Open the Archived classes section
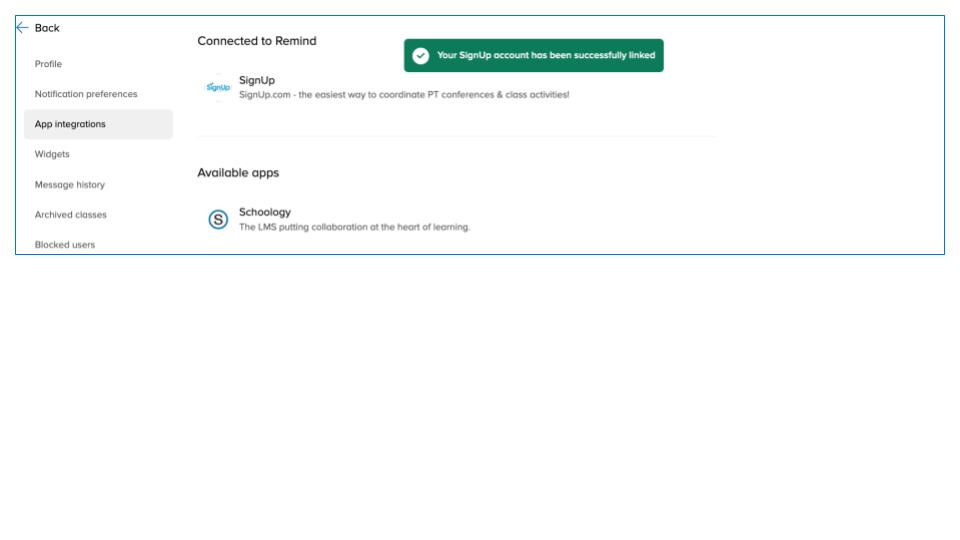Viewport: 960px width, 540px height. click(71, 215)
